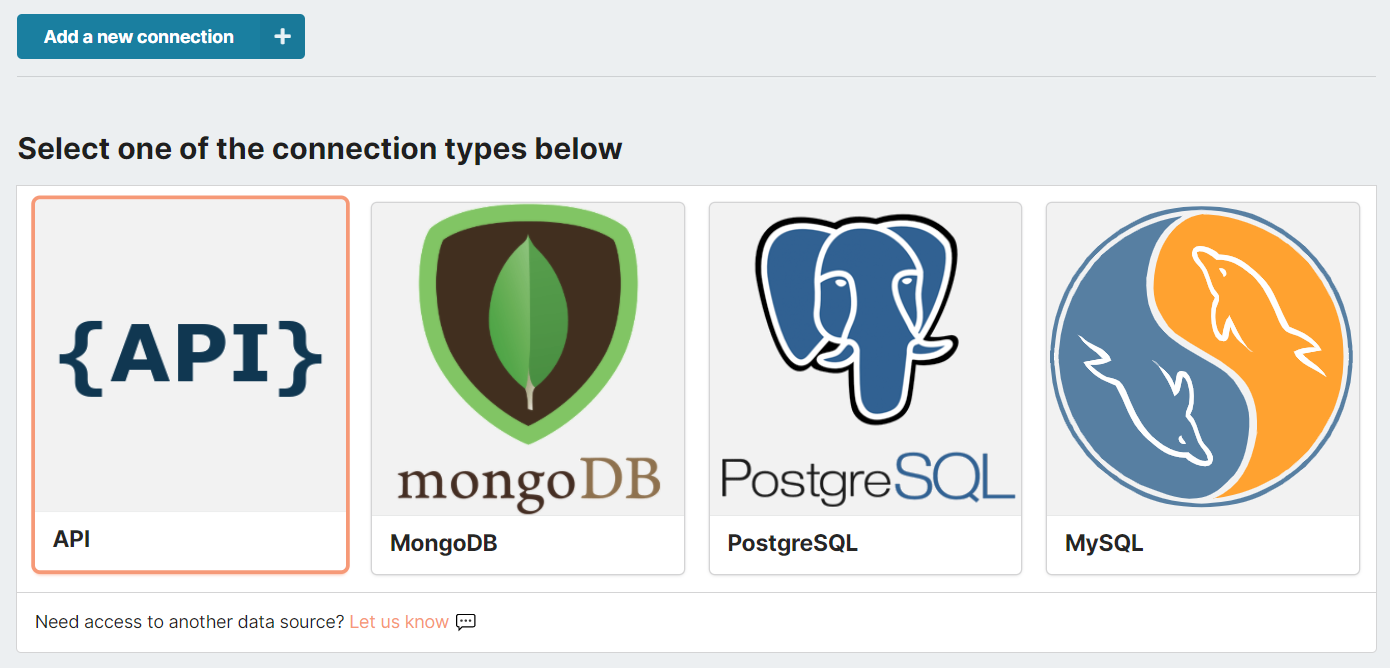This screenshot has width=1390, height=668.
Task: Follow the Let us know link
Action: coord(399,622)
